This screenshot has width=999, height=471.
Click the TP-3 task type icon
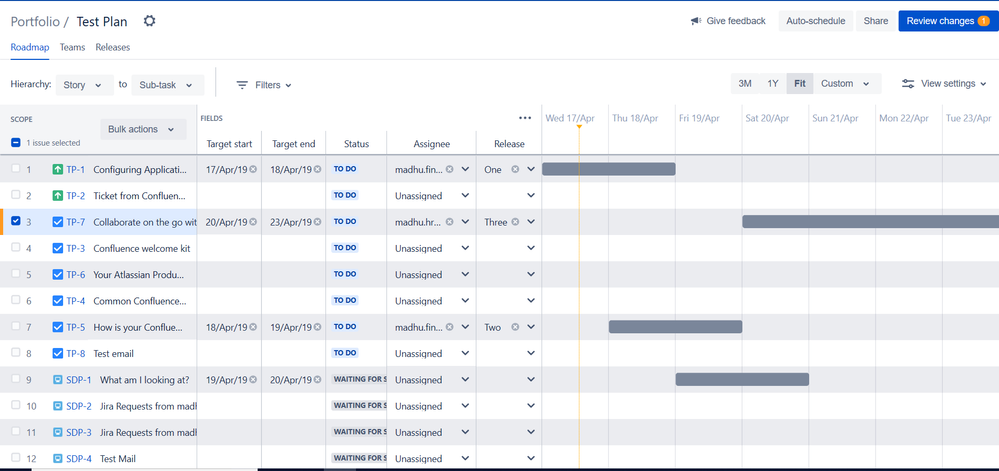coord(57,248)
